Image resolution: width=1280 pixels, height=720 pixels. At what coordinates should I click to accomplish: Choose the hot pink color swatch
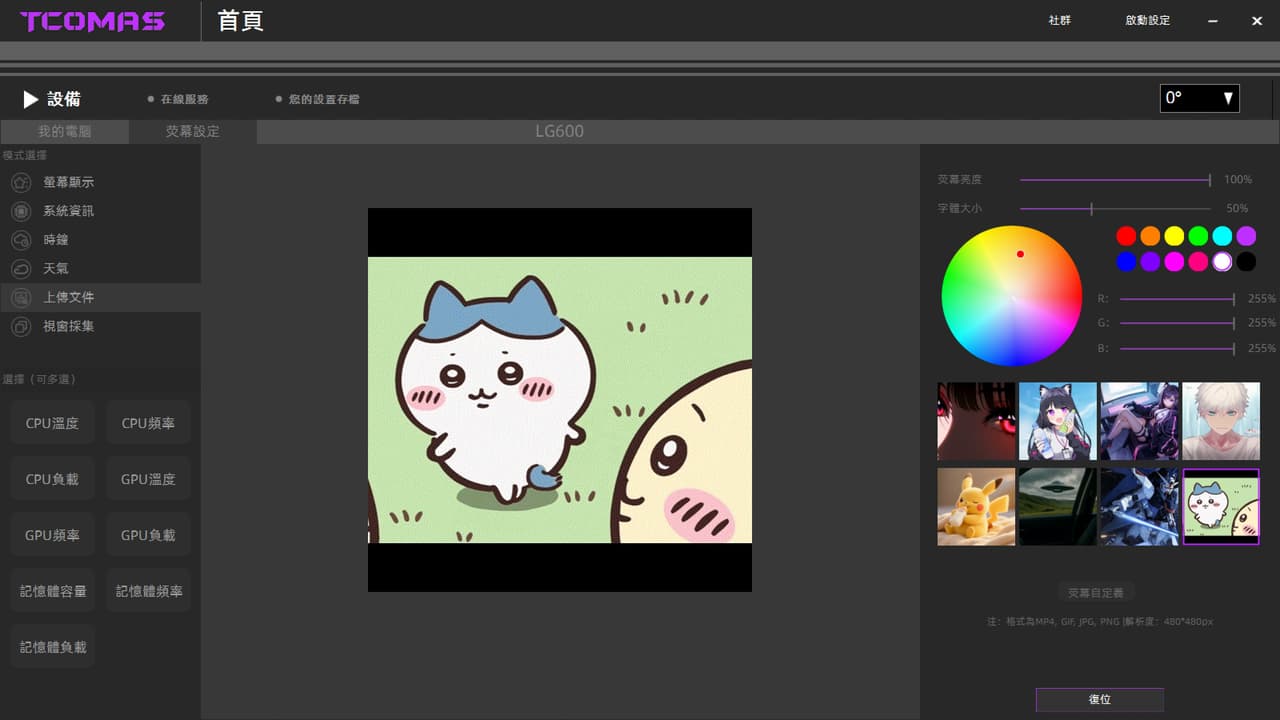1198,262
